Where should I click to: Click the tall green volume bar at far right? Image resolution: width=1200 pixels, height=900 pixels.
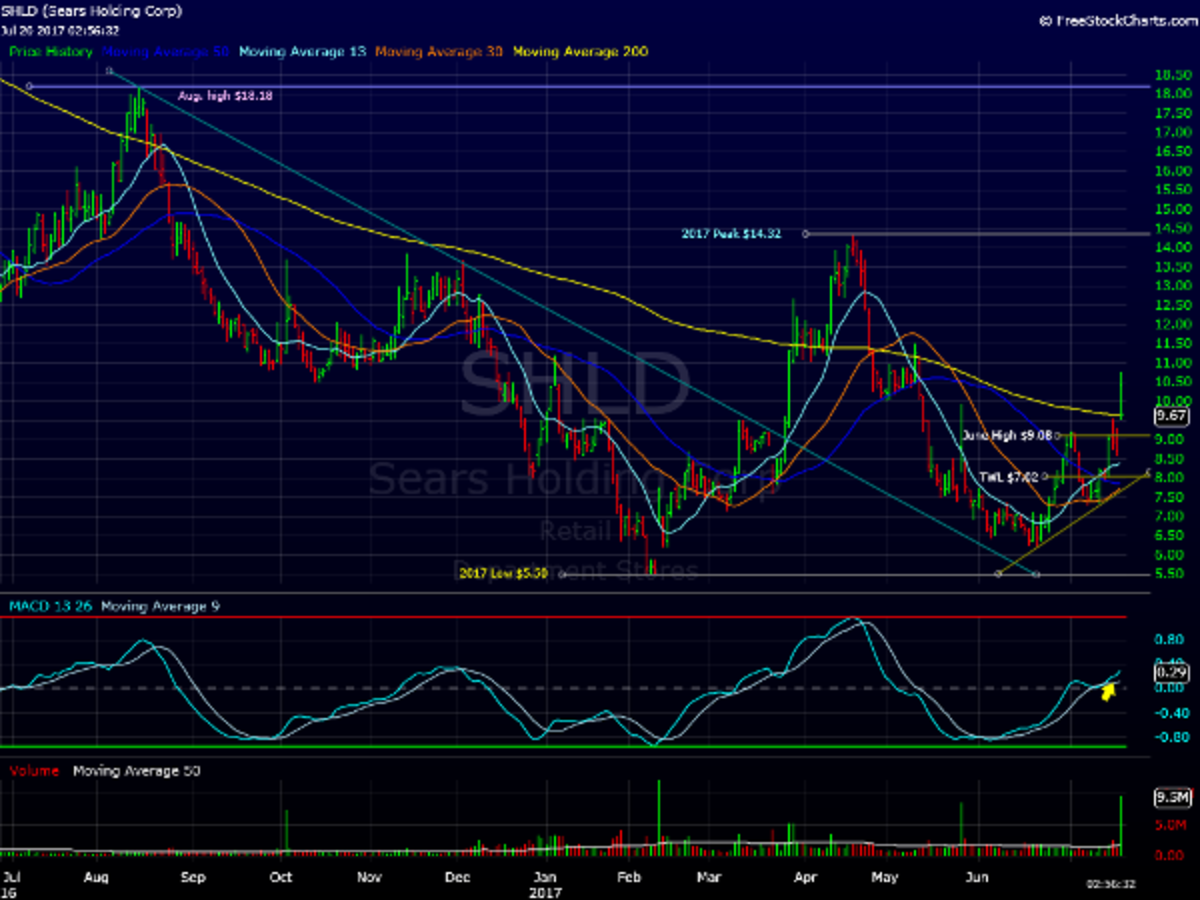[x=1122, y=825]
